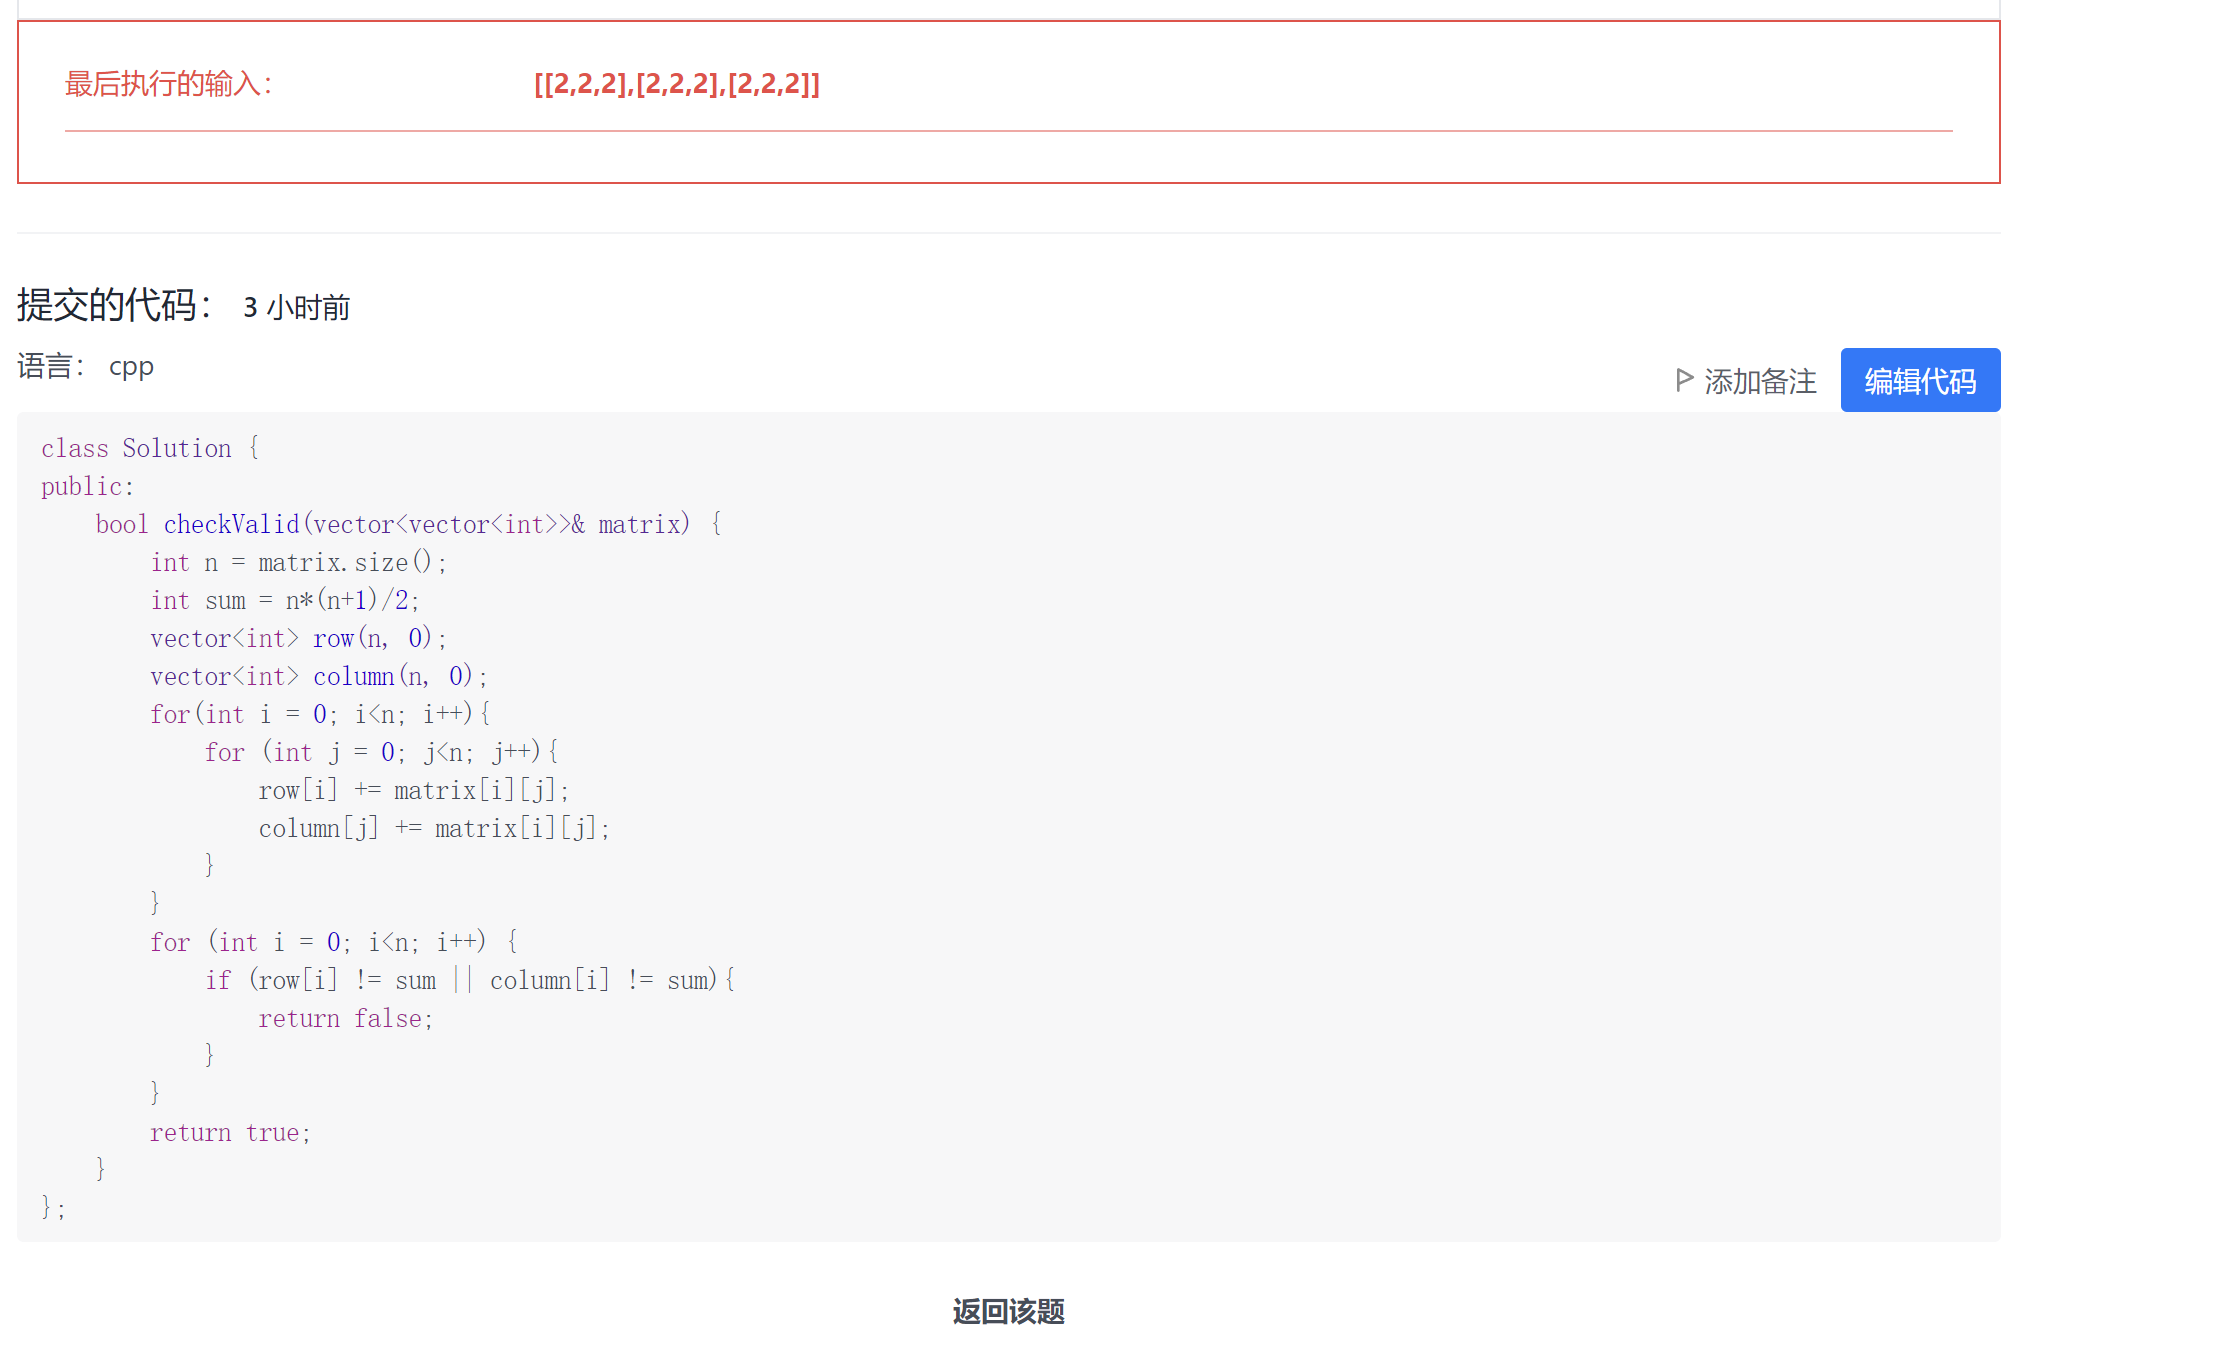The height and width of the screenshot is (1354, 2225).
Task: Click the 'return true;' code line
Action: tap(230, 1132)
